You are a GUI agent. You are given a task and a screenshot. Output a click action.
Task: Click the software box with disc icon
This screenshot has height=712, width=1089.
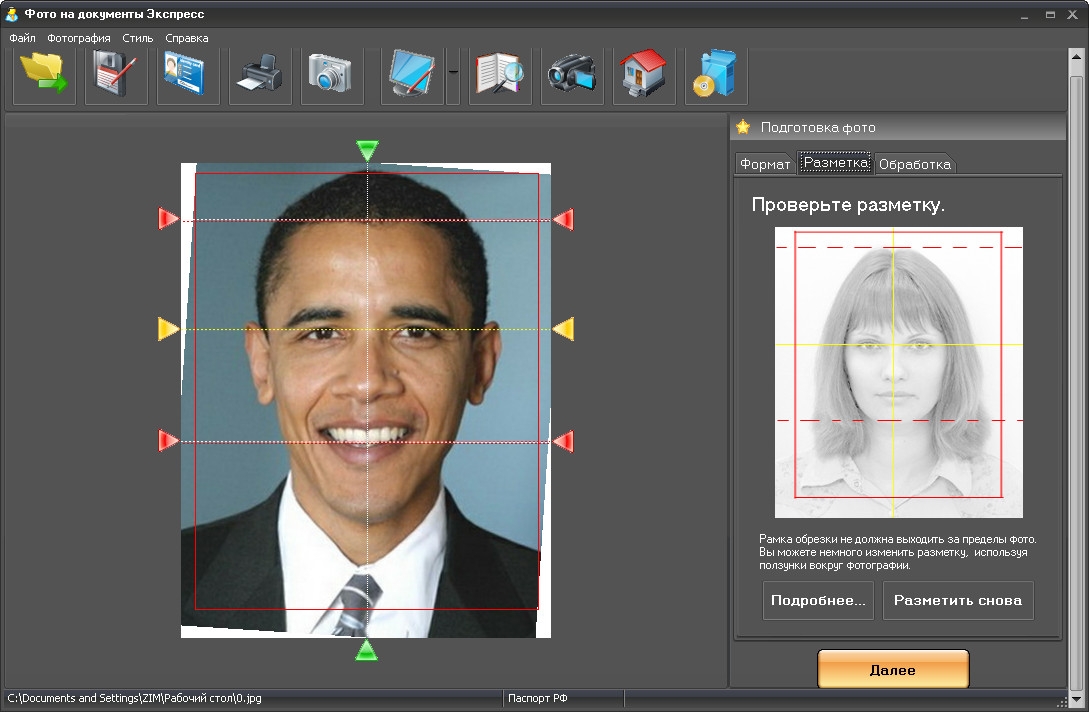tap(716, 74)
